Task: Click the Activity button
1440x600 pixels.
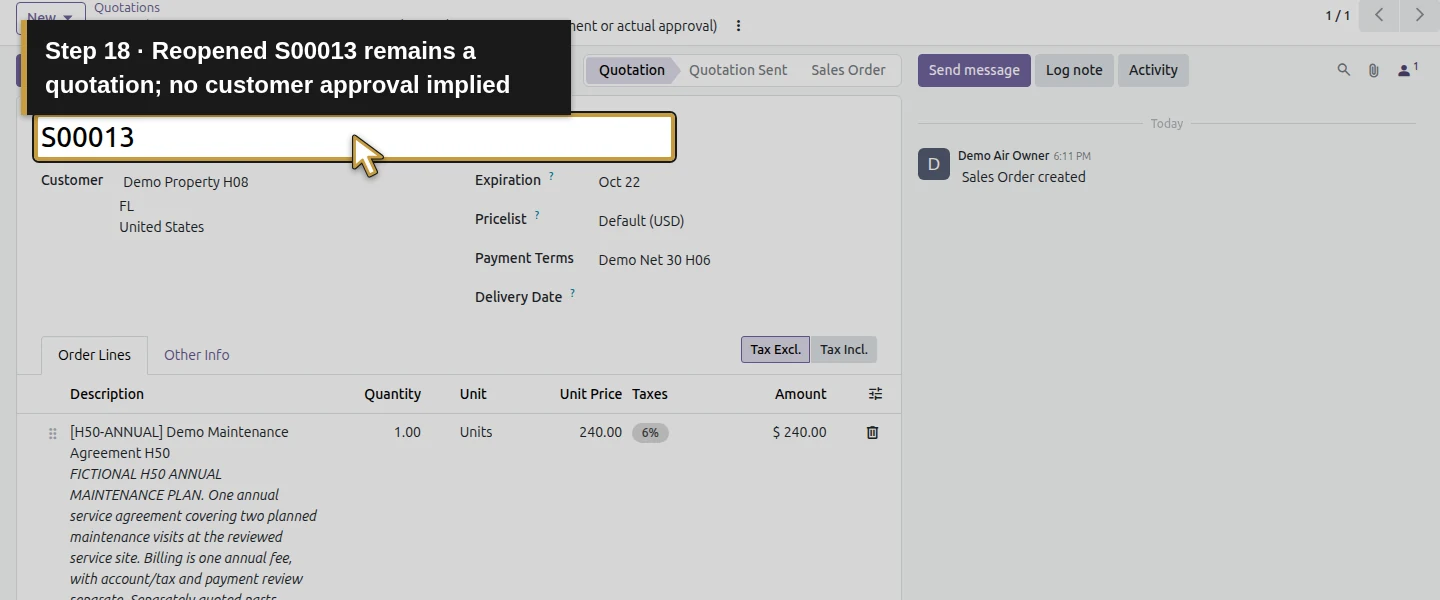Action: (x=1153, y=70)
